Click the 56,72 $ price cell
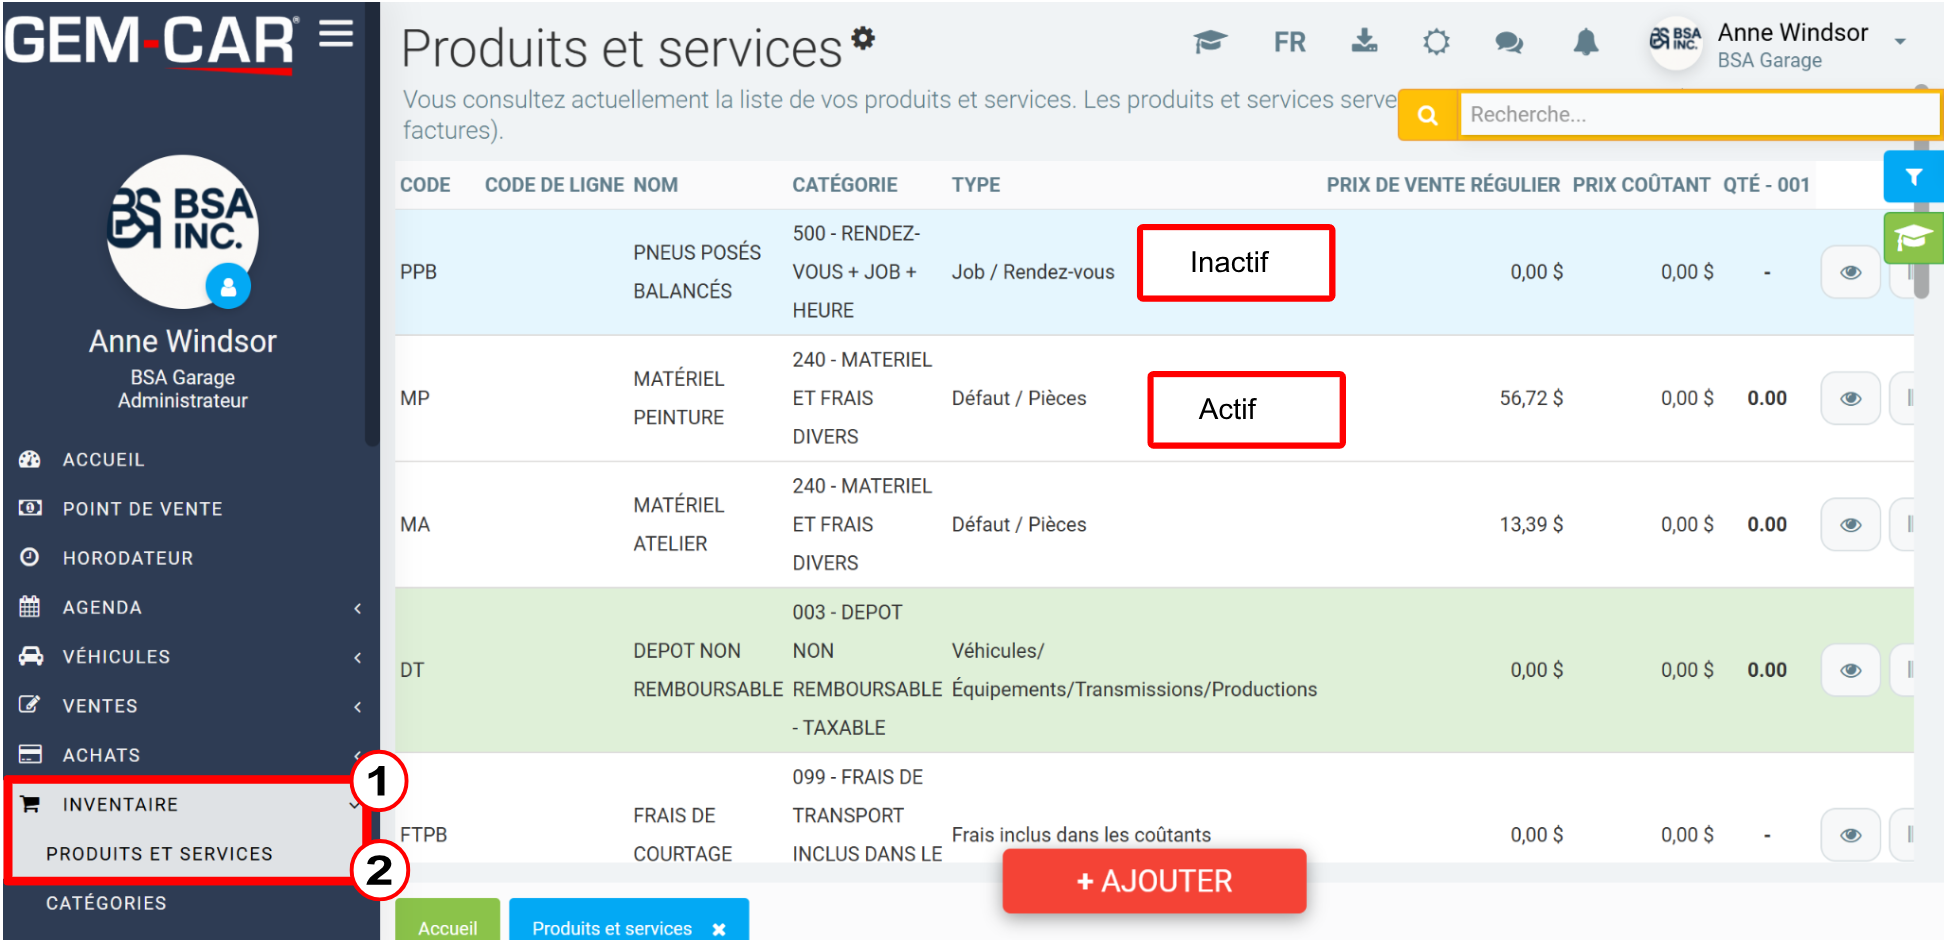This screenshot has height=941, width=1945. 1531,398
